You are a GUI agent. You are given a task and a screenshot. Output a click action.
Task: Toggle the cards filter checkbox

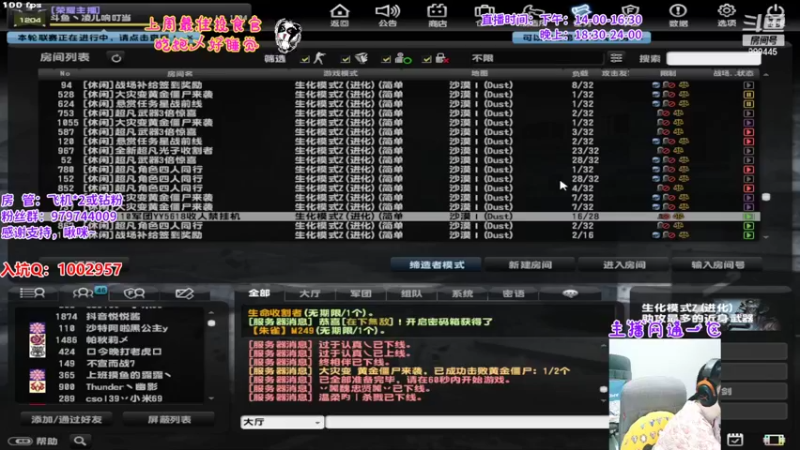345,59
